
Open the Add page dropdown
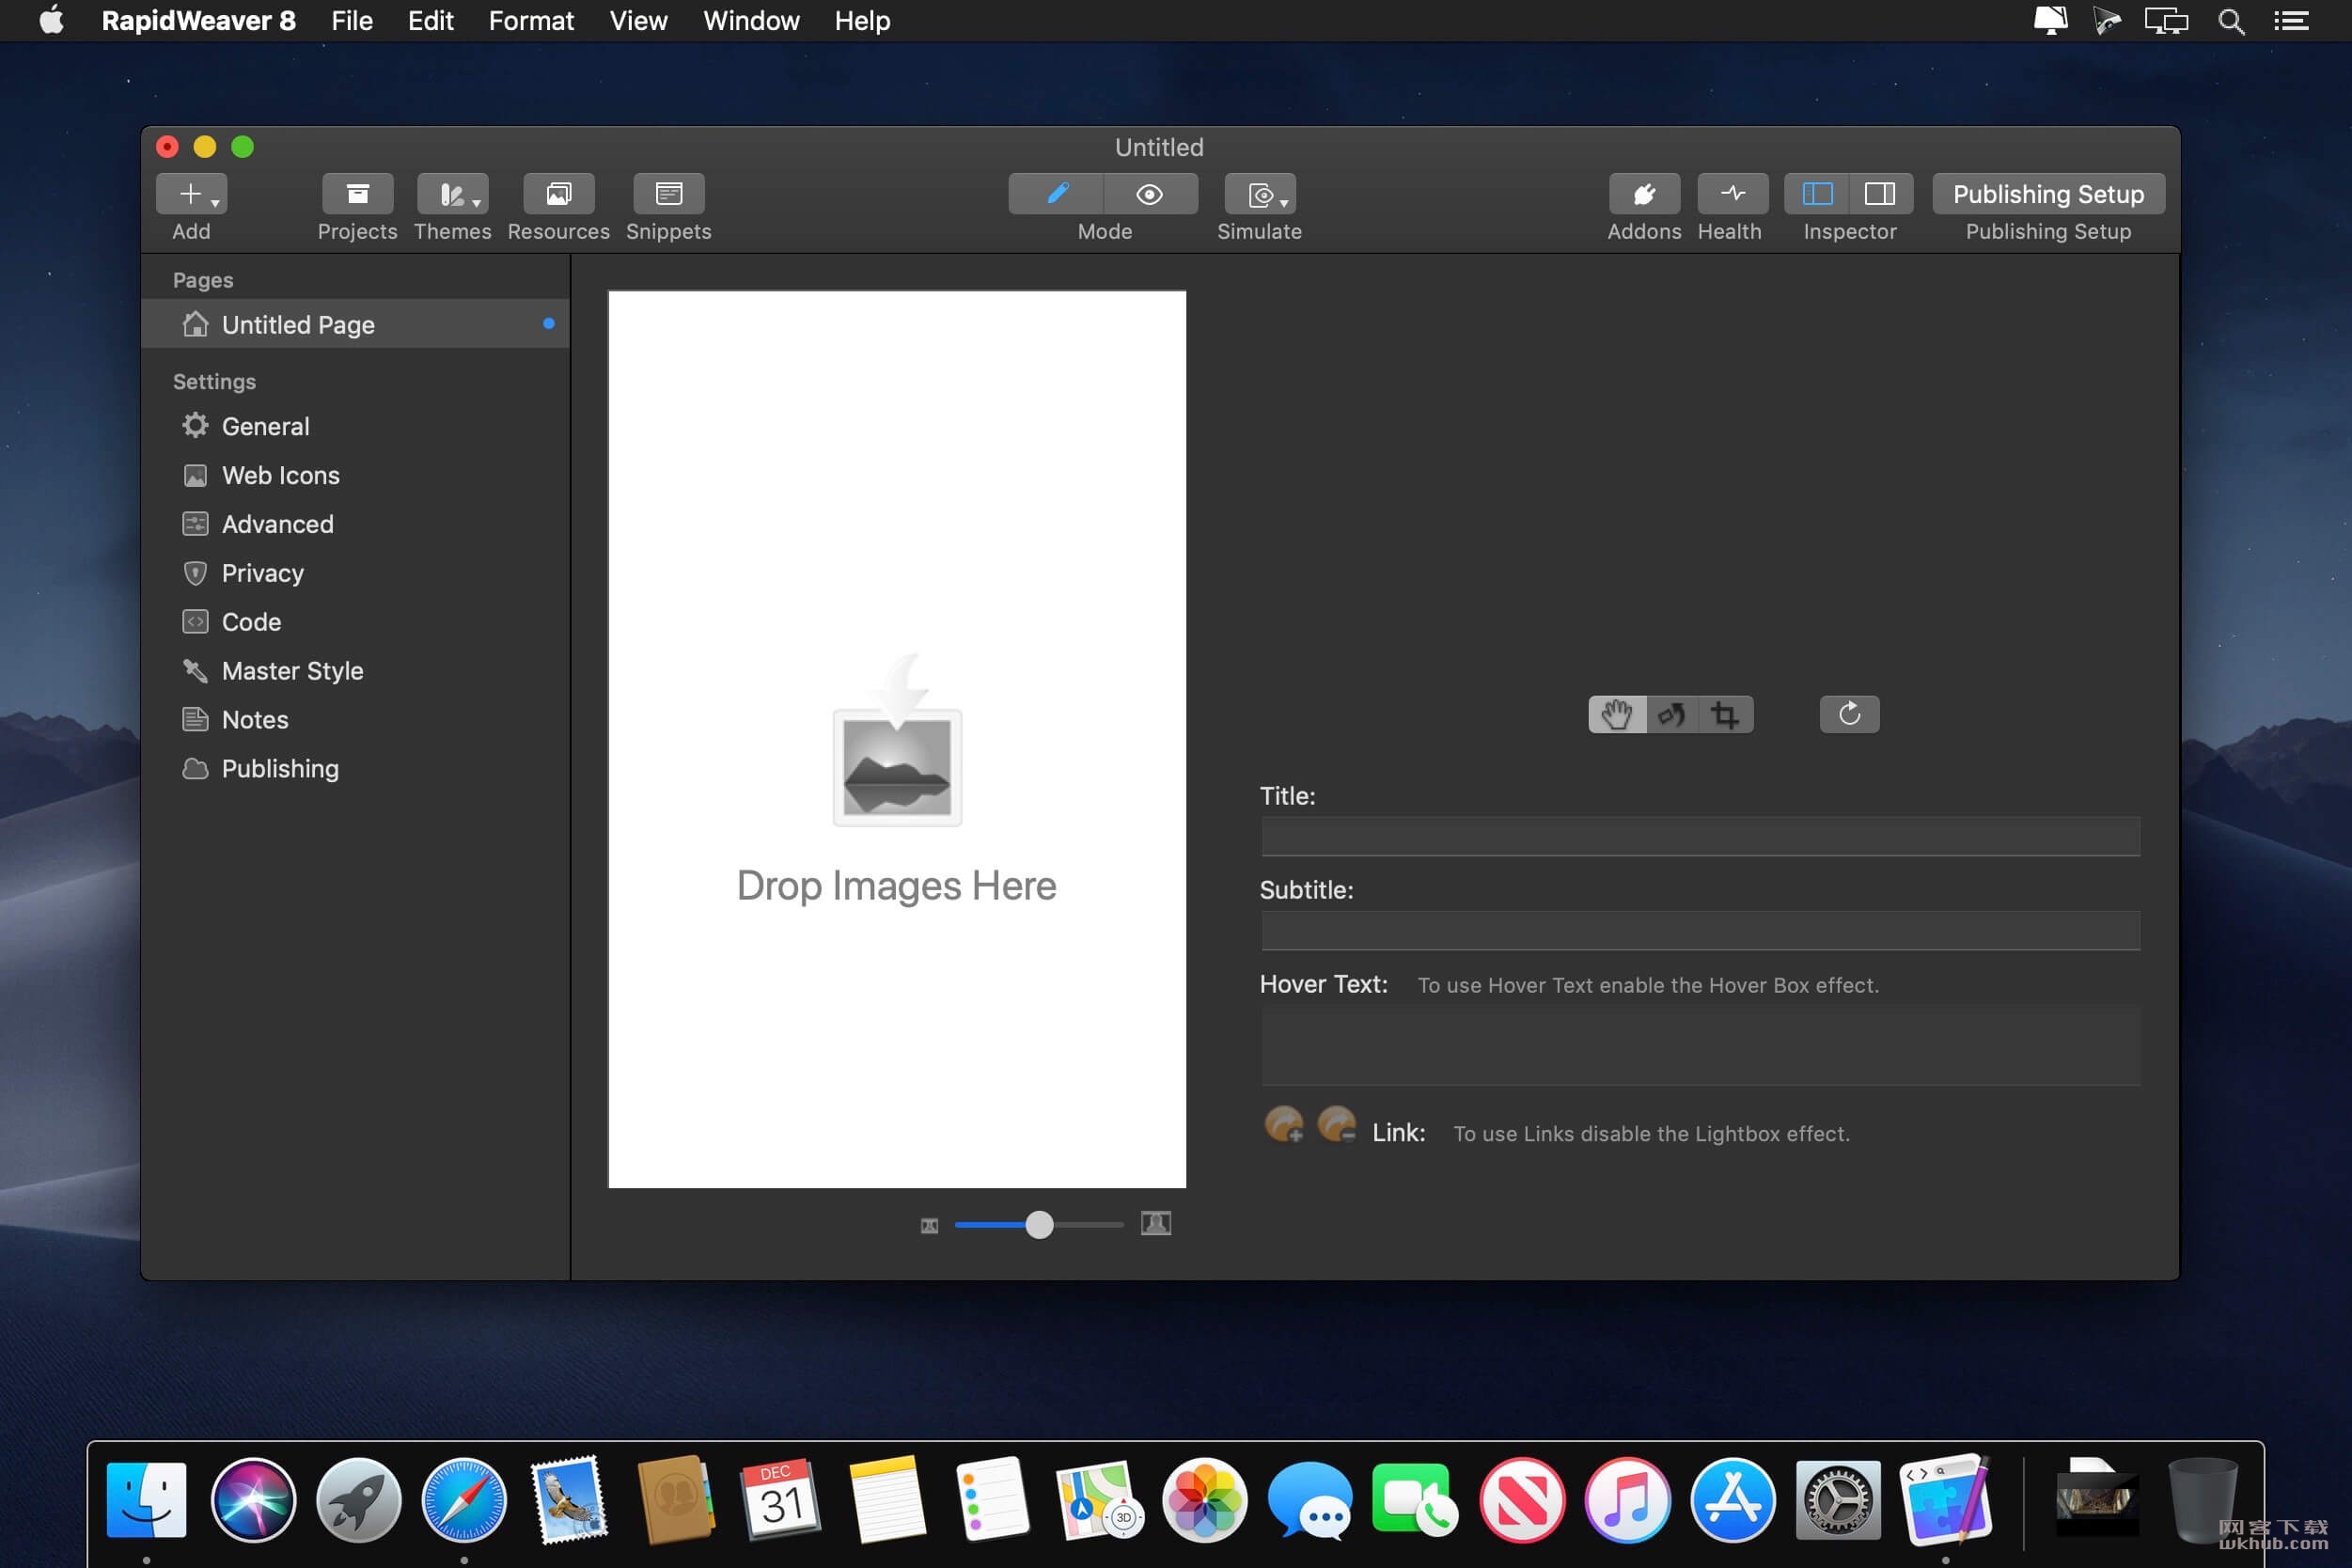coord(191,194)
